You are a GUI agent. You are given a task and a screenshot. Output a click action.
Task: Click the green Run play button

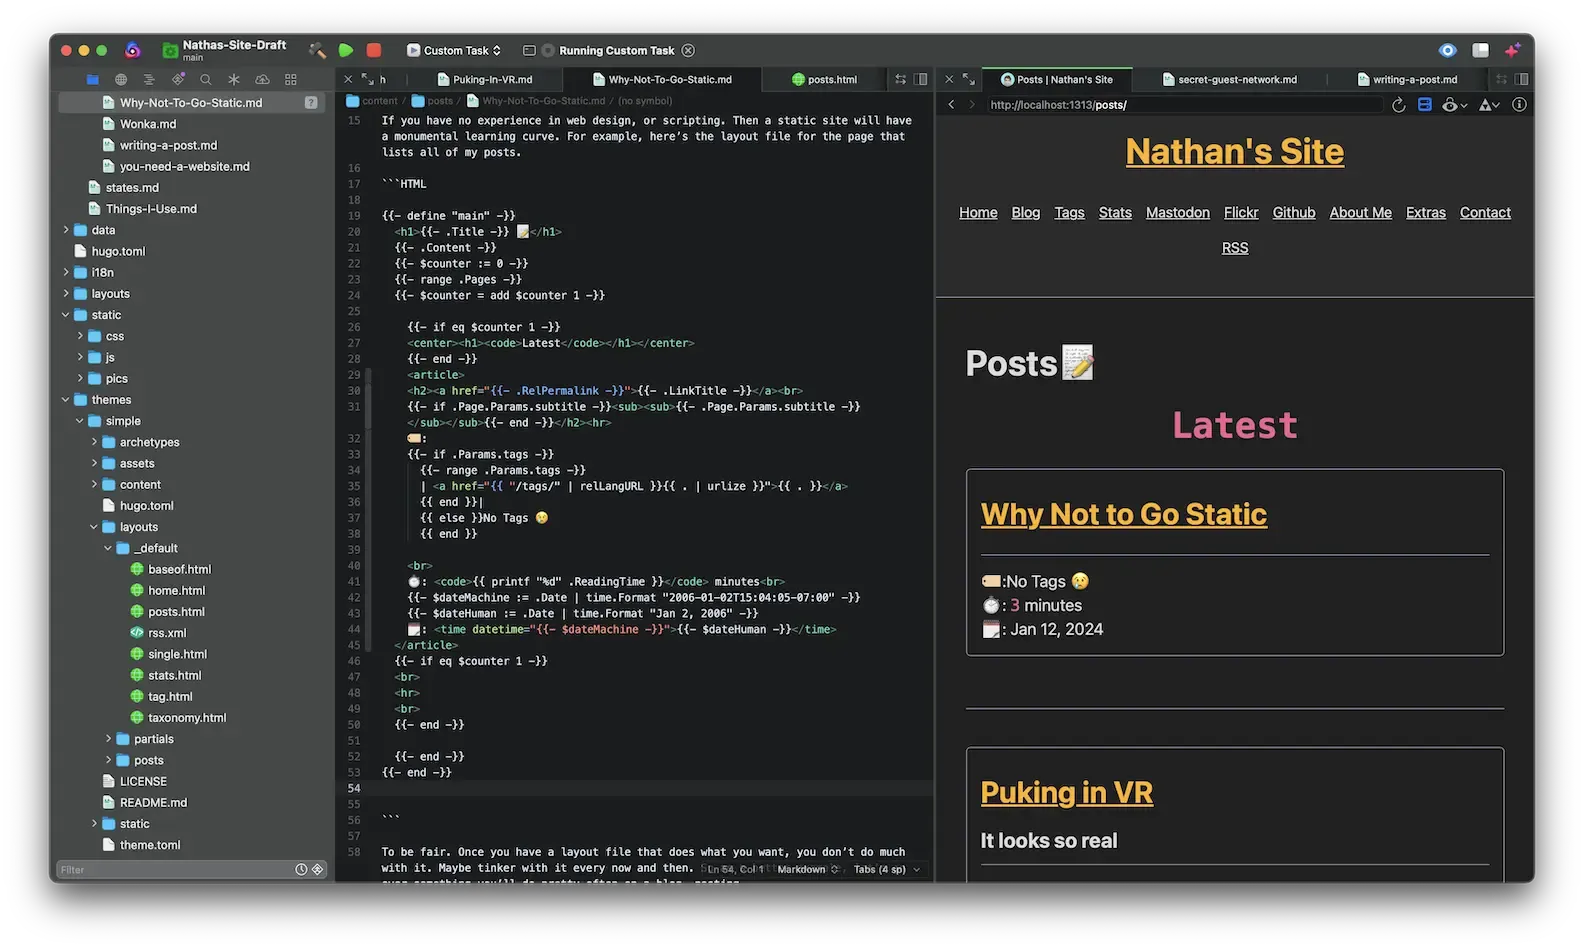(346, 50)
